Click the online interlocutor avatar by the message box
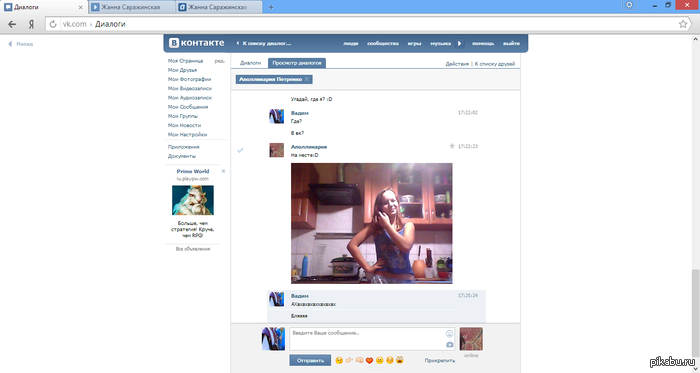The image size is (700, 373). click(x=471, y=339)
